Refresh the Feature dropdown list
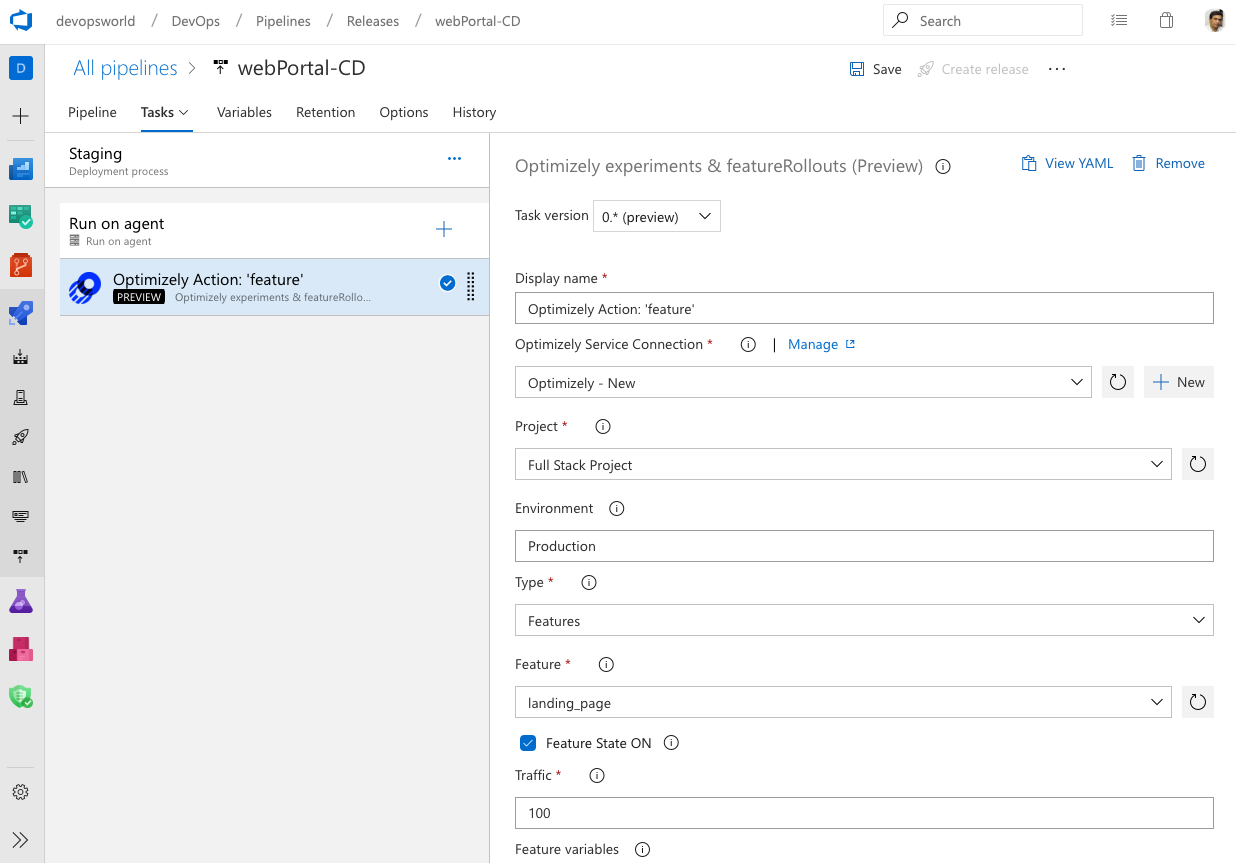Image resolution: width=1236 pixels, height=863 pixels. tap(1197, 703)
